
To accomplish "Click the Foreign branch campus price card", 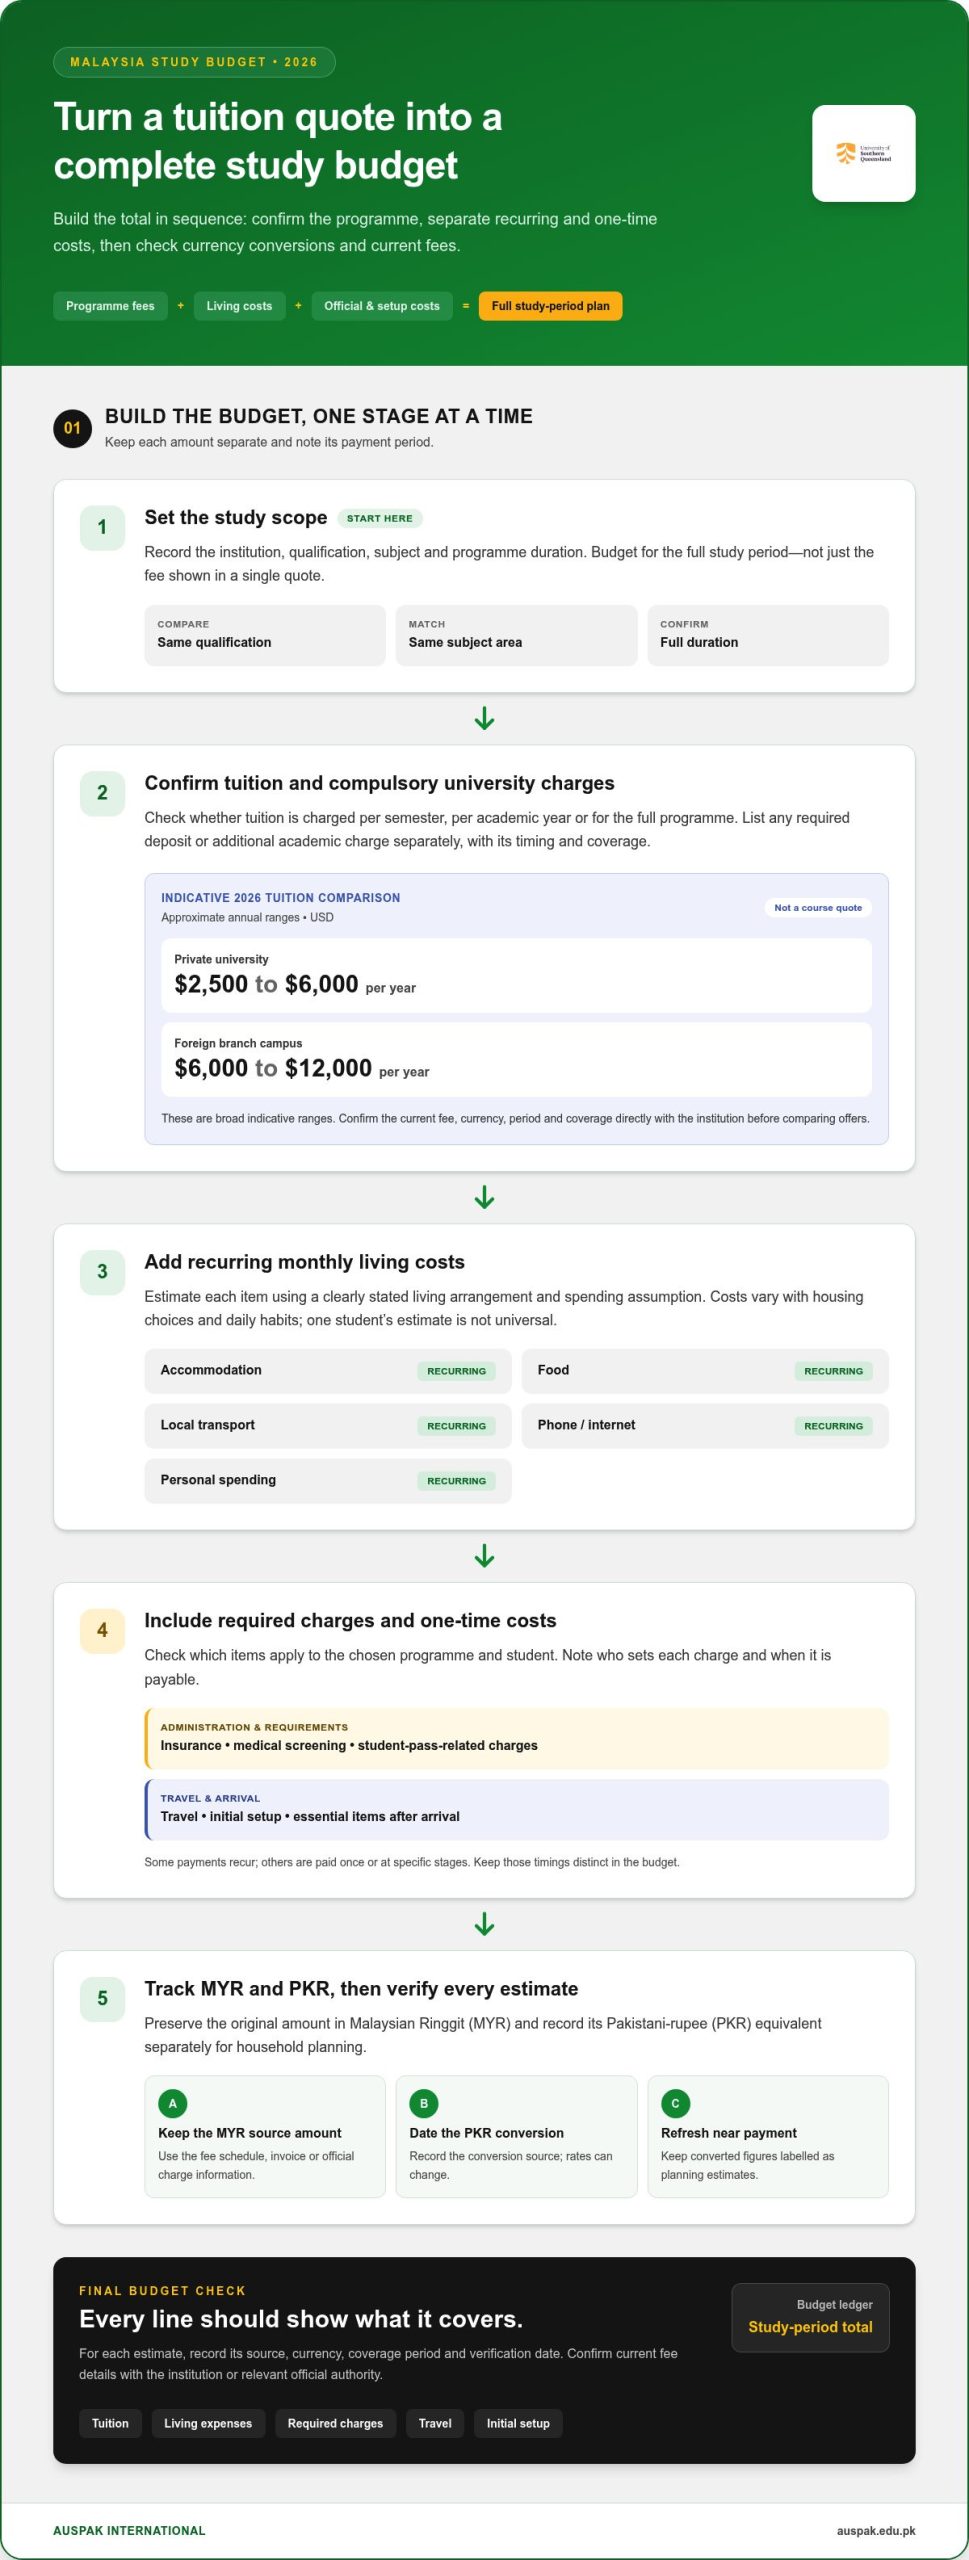I will pyautogui.click(x=516, y=1059).
